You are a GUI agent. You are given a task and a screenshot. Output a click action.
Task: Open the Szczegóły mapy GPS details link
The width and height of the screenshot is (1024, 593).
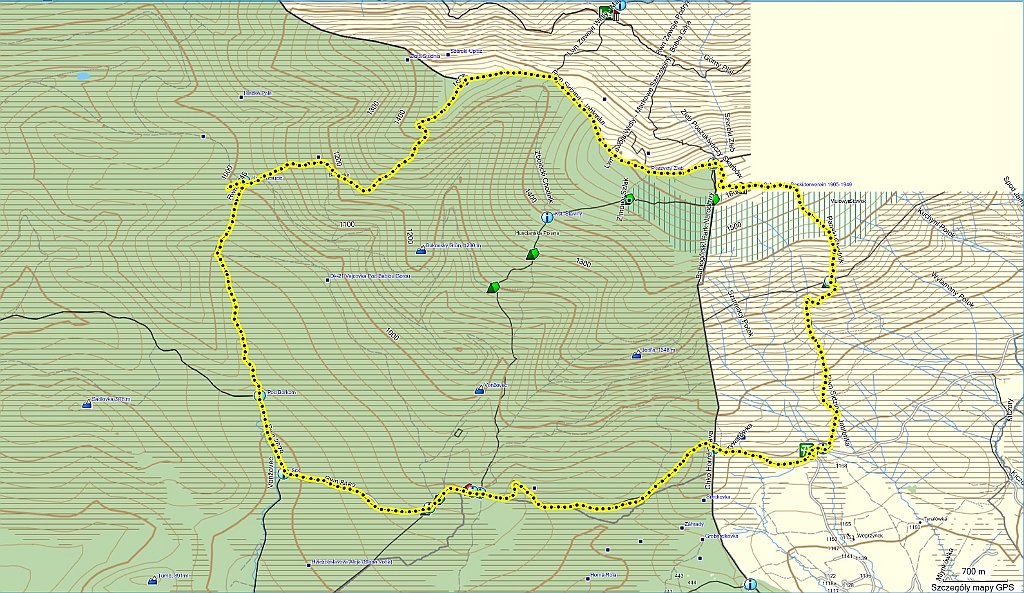coord(972,586)
